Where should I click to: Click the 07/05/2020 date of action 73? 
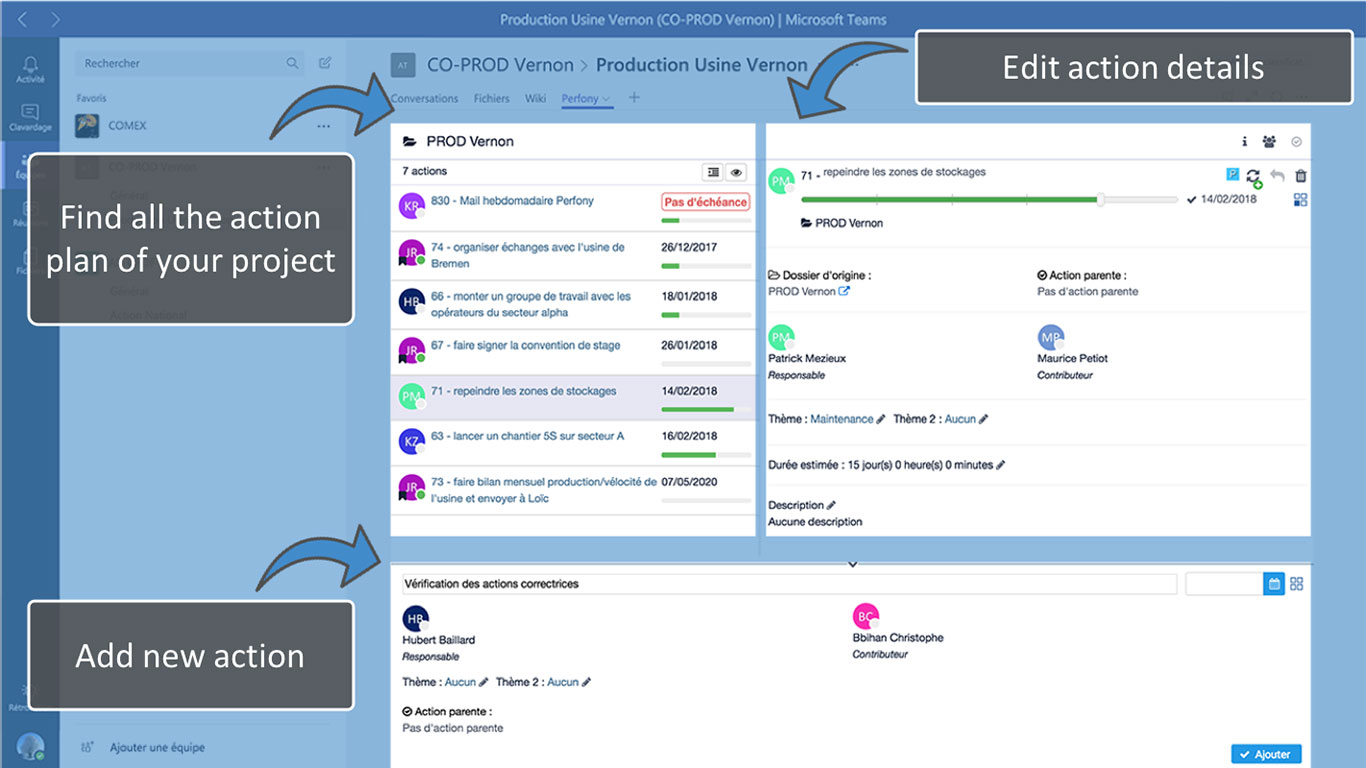[689, 482]
